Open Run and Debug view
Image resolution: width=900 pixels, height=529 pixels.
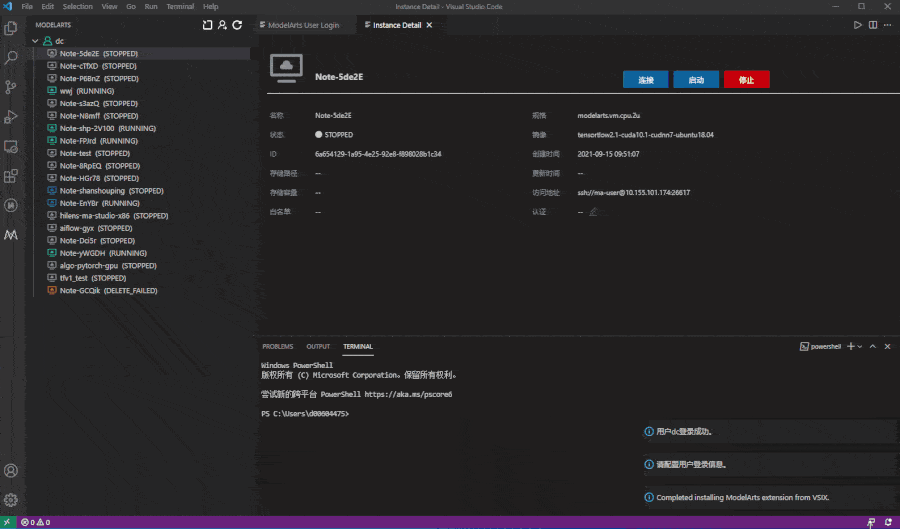[11, 117]
